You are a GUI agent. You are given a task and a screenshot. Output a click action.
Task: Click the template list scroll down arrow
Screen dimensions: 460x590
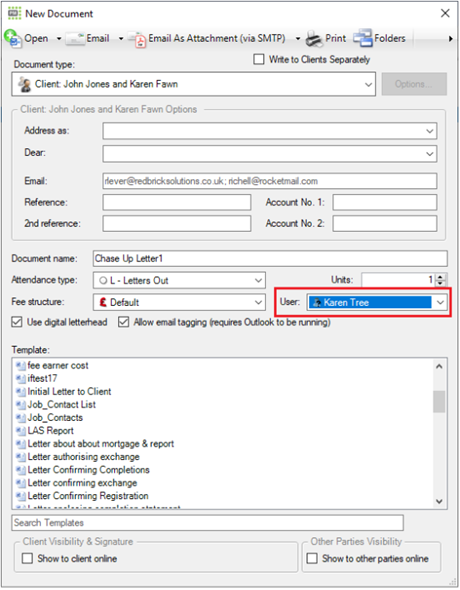(x=439, y=501)
